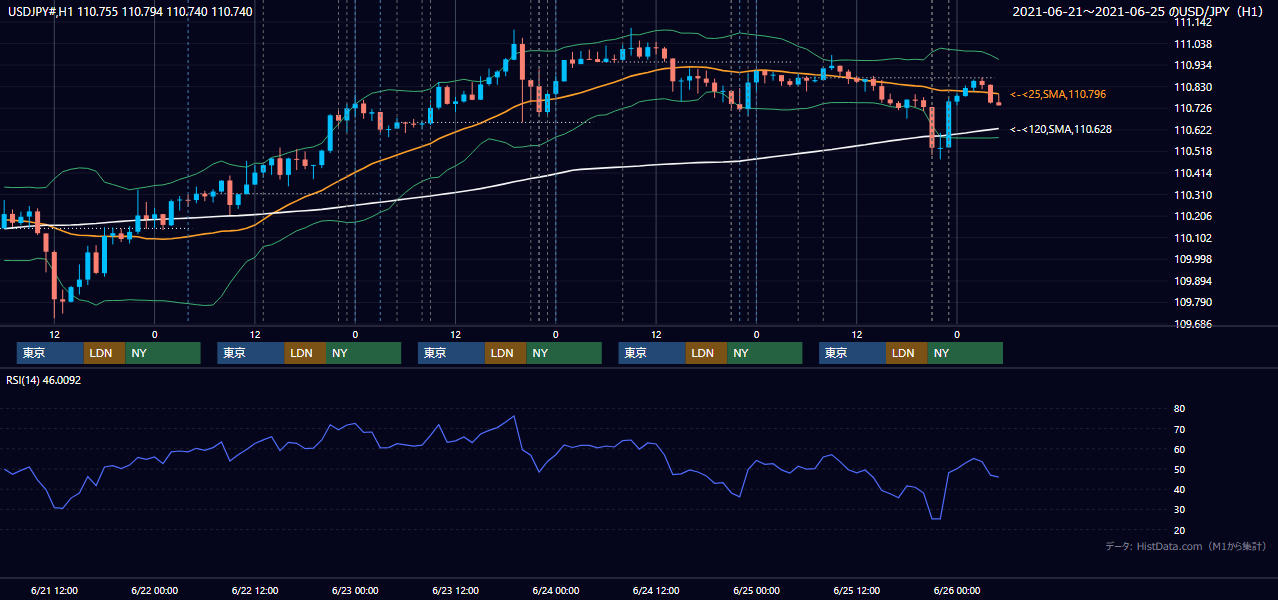This screenshot has height=600, width=1278.
Task: Click the 110.622 price axis label
Action: 1193,130
